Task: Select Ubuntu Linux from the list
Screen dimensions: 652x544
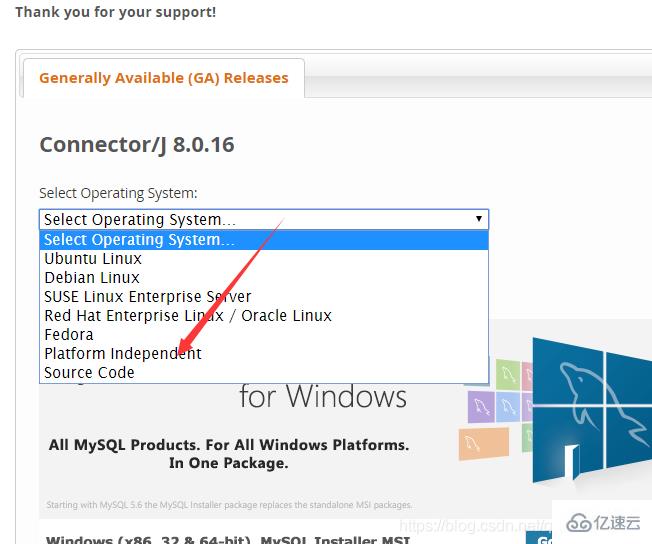Action: pos(264,259)
